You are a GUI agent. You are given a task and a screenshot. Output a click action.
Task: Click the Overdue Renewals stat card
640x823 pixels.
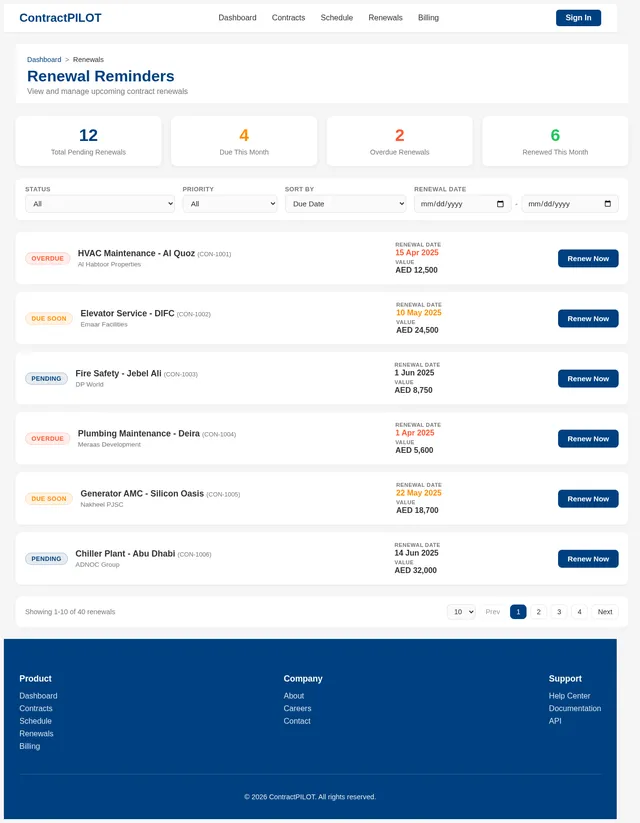[x=400, y=141]
